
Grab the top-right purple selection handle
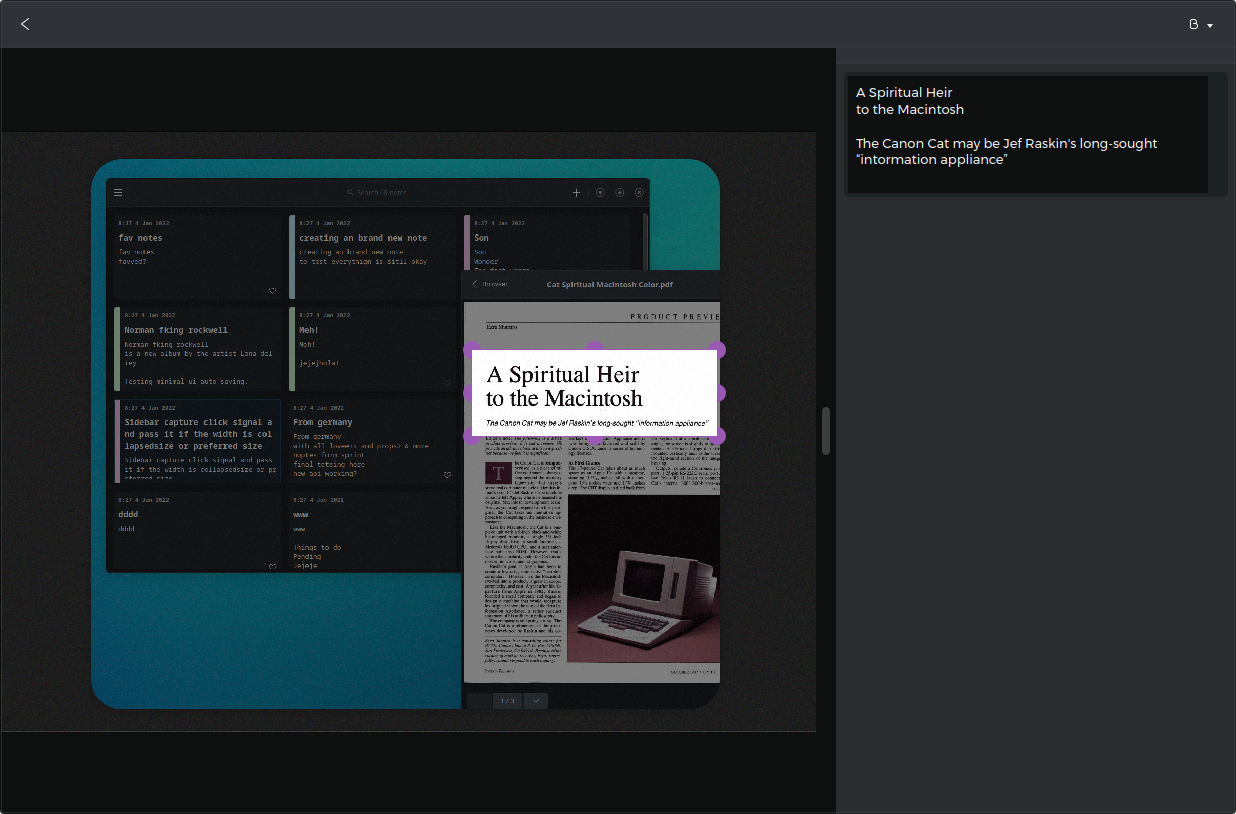[x=717, y=350]
